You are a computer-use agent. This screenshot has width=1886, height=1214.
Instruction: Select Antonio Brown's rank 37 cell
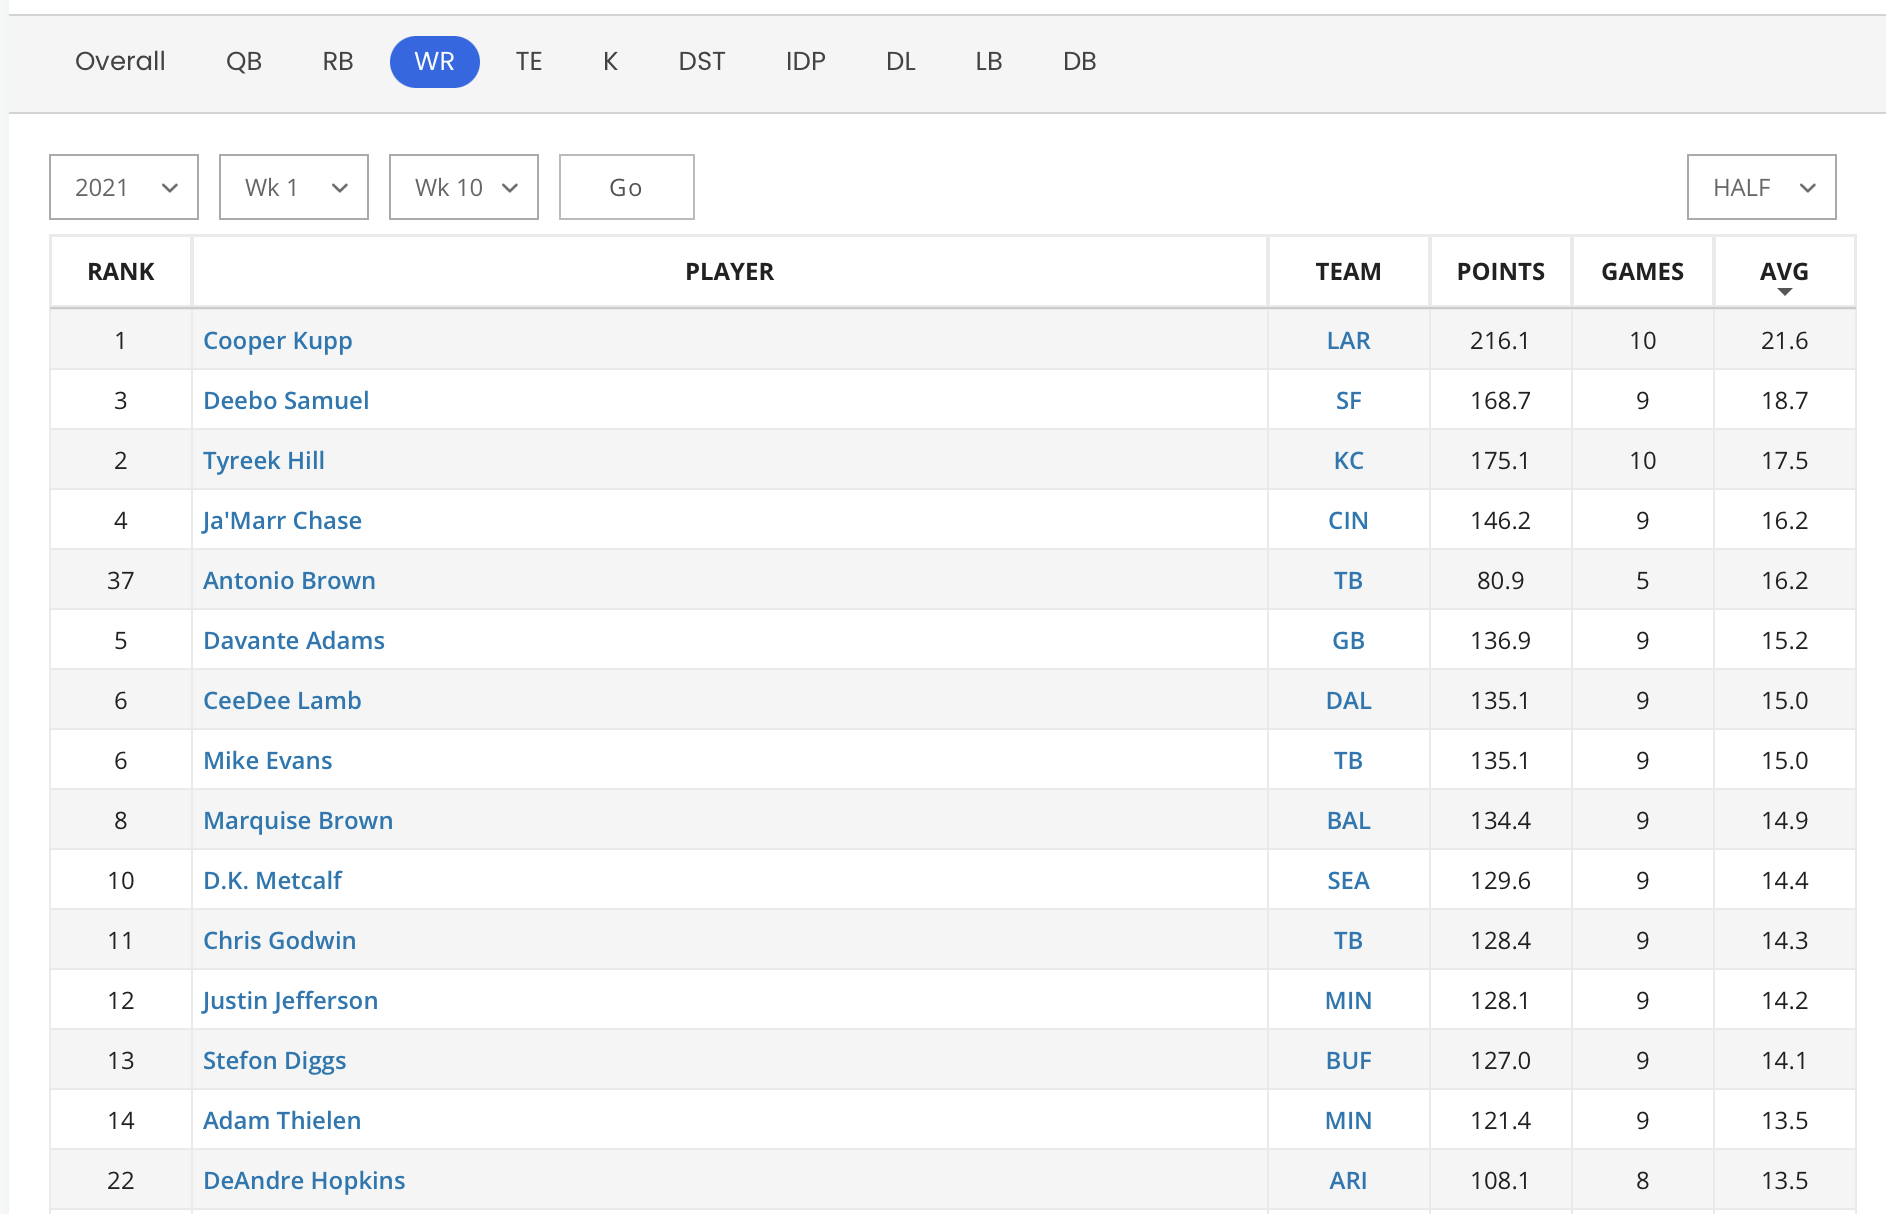pyautogui.click(x=121, y=581)
